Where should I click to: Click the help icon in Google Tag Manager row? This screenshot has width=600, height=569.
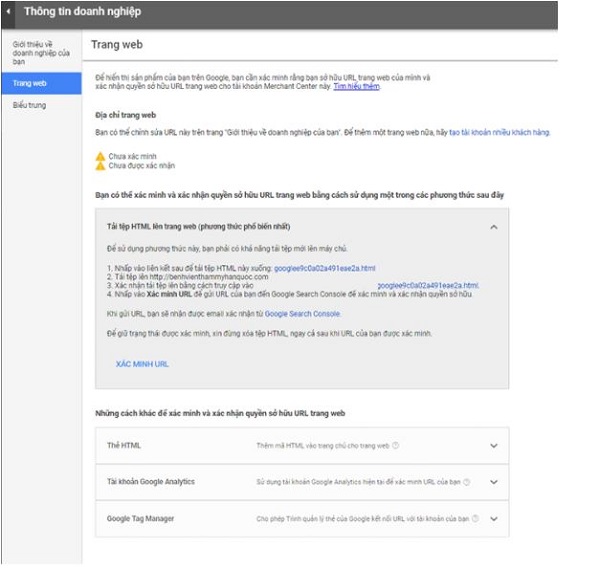pyautogui.click(x=475, y=519)
